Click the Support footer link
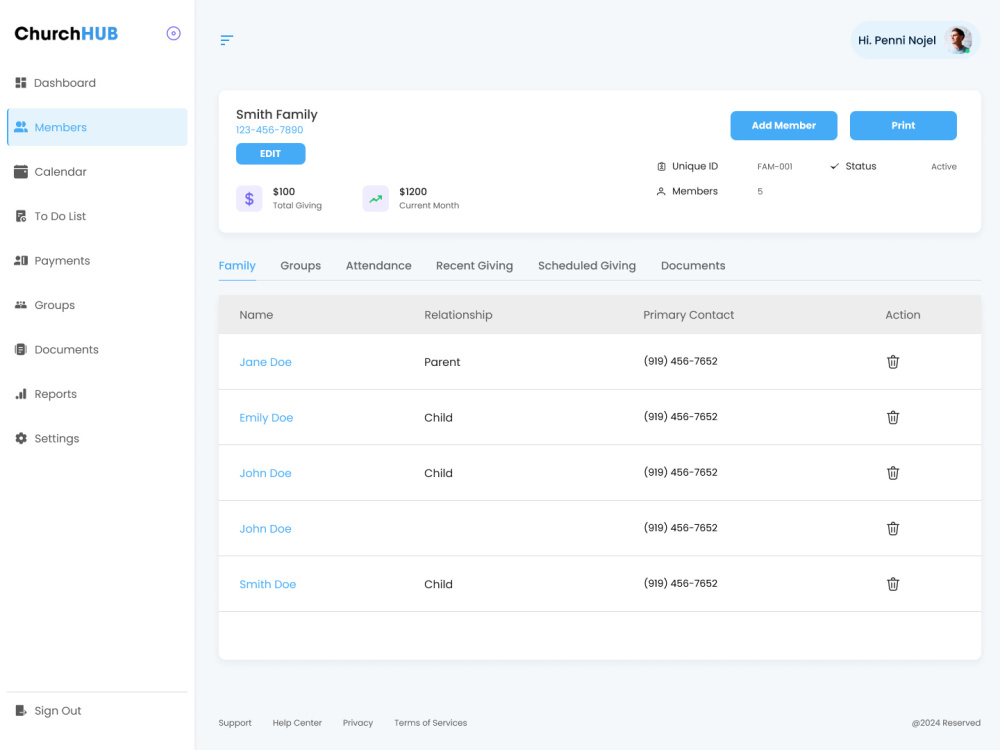 [x=235, y=723]
